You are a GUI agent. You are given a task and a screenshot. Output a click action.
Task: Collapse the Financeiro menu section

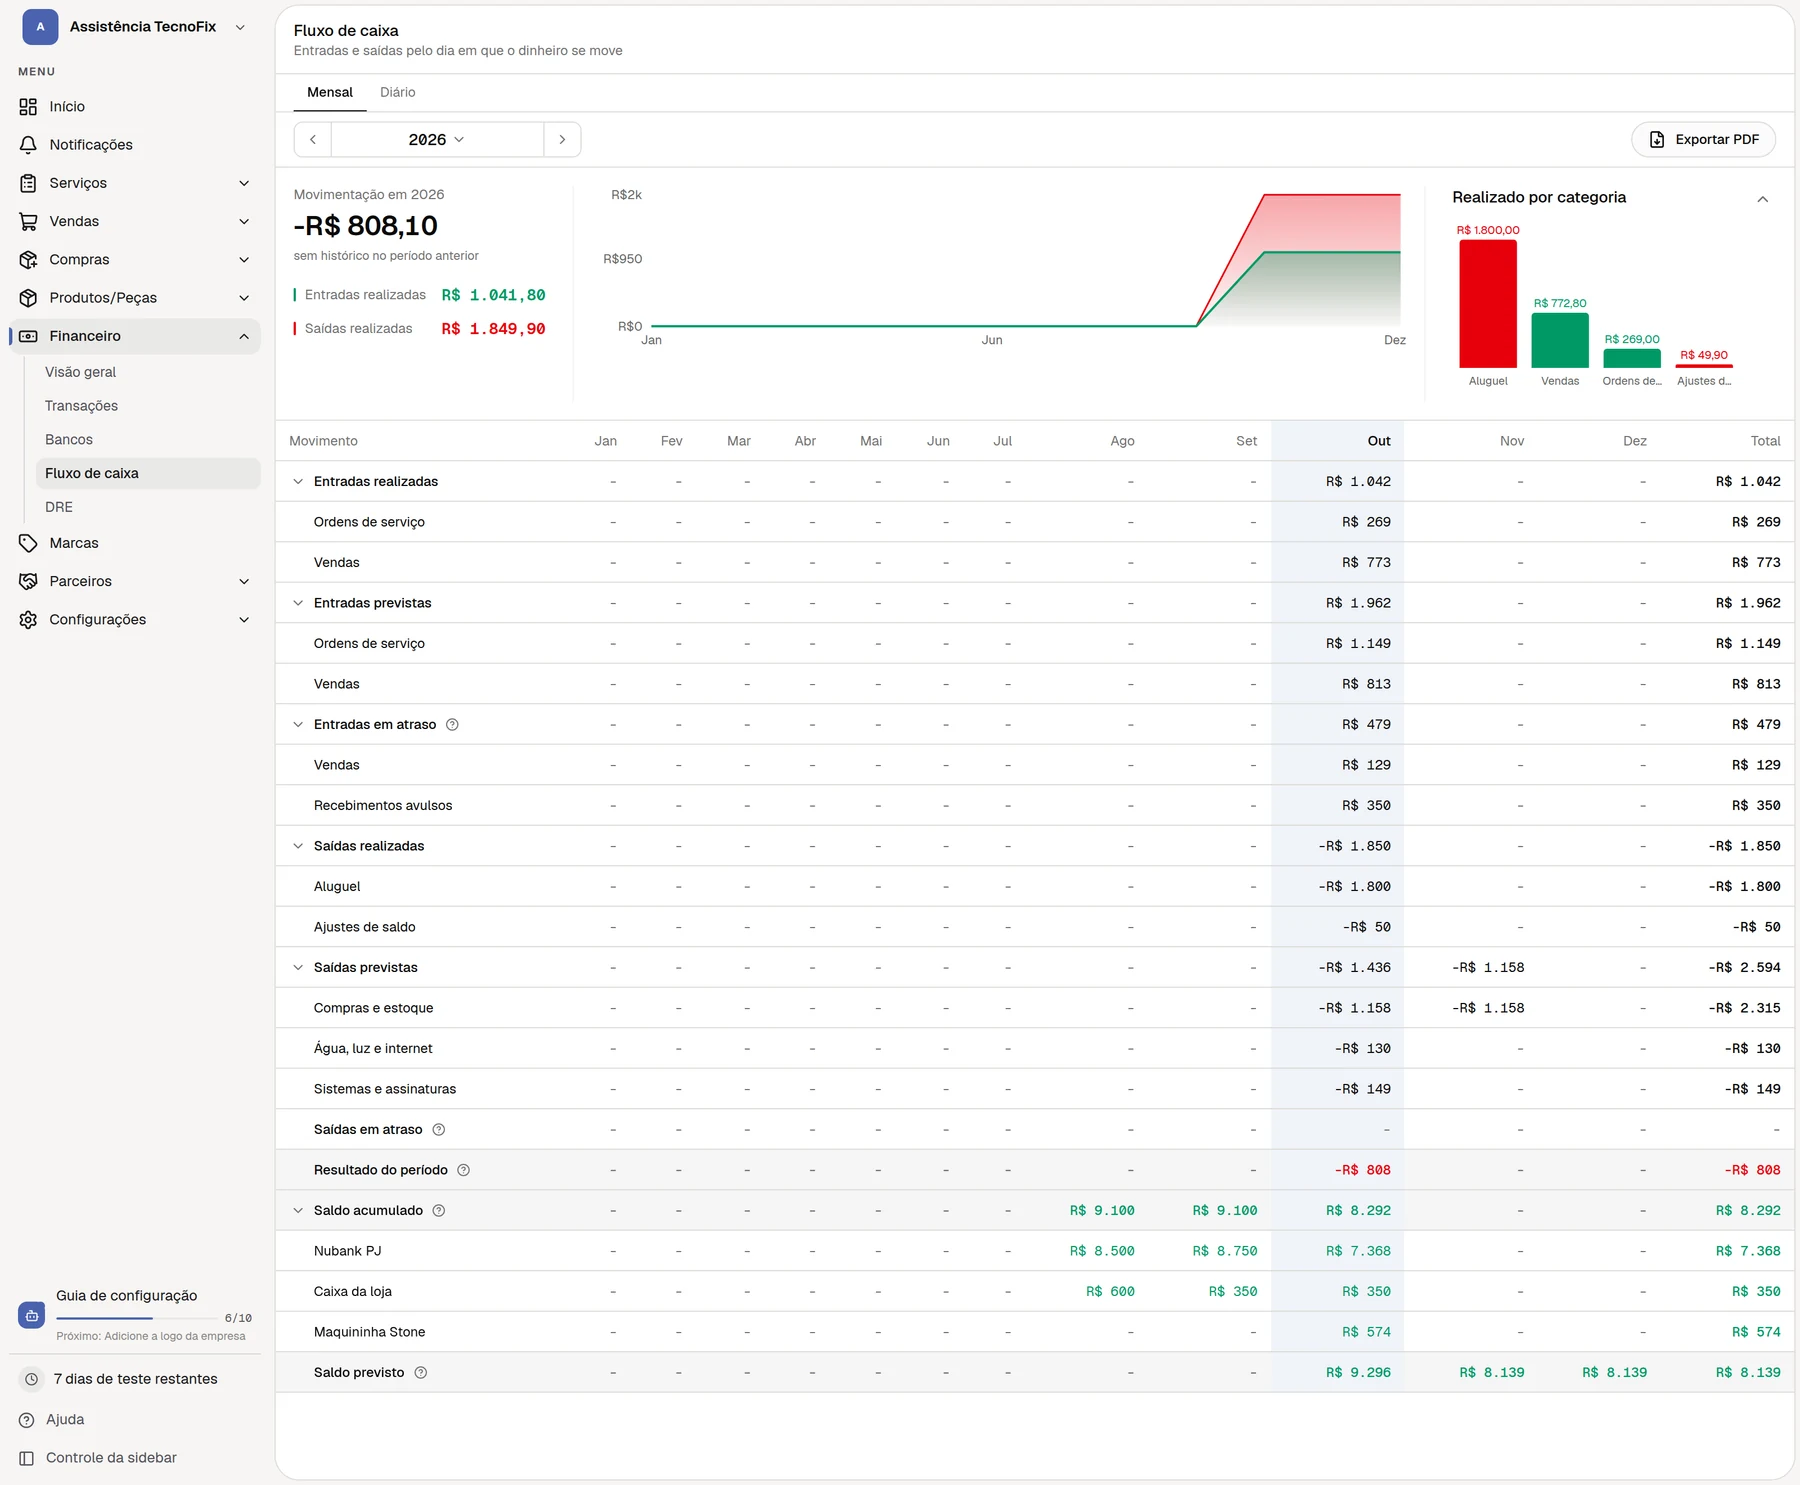pyautogui.click(x=244, y=337)
